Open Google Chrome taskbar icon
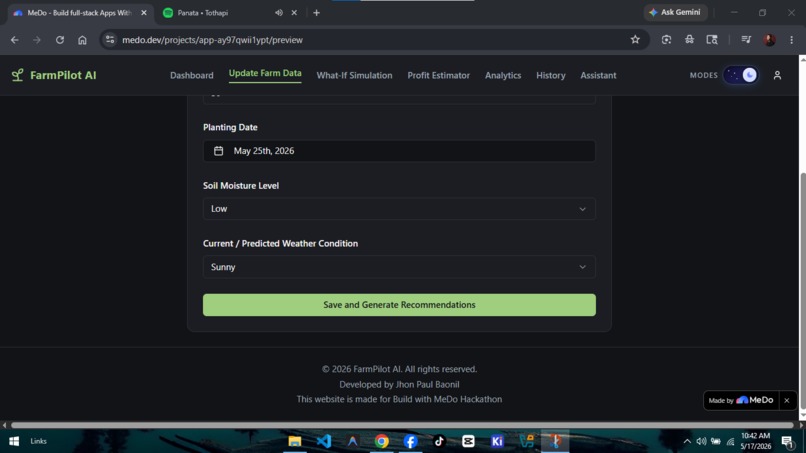This screenshot has width=806, height=453. click(x=381, y=441)
